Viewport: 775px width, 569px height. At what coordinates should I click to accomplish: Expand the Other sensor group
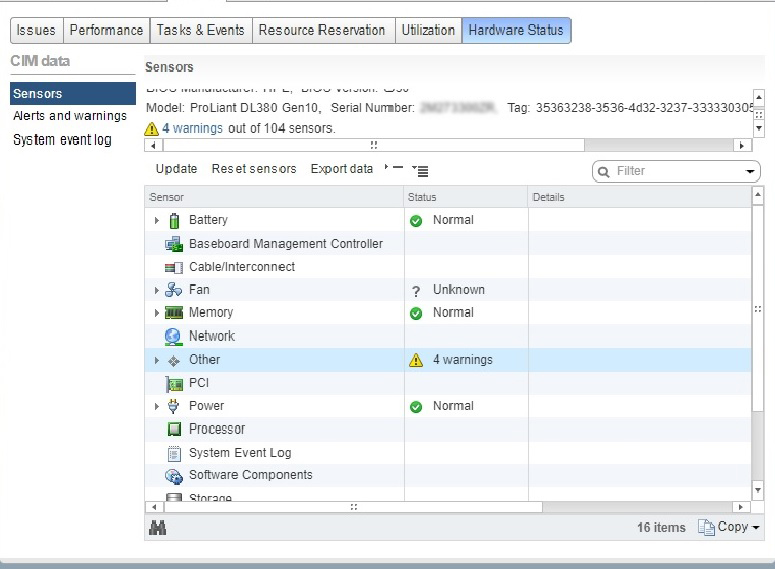click(x=156, y=360)
